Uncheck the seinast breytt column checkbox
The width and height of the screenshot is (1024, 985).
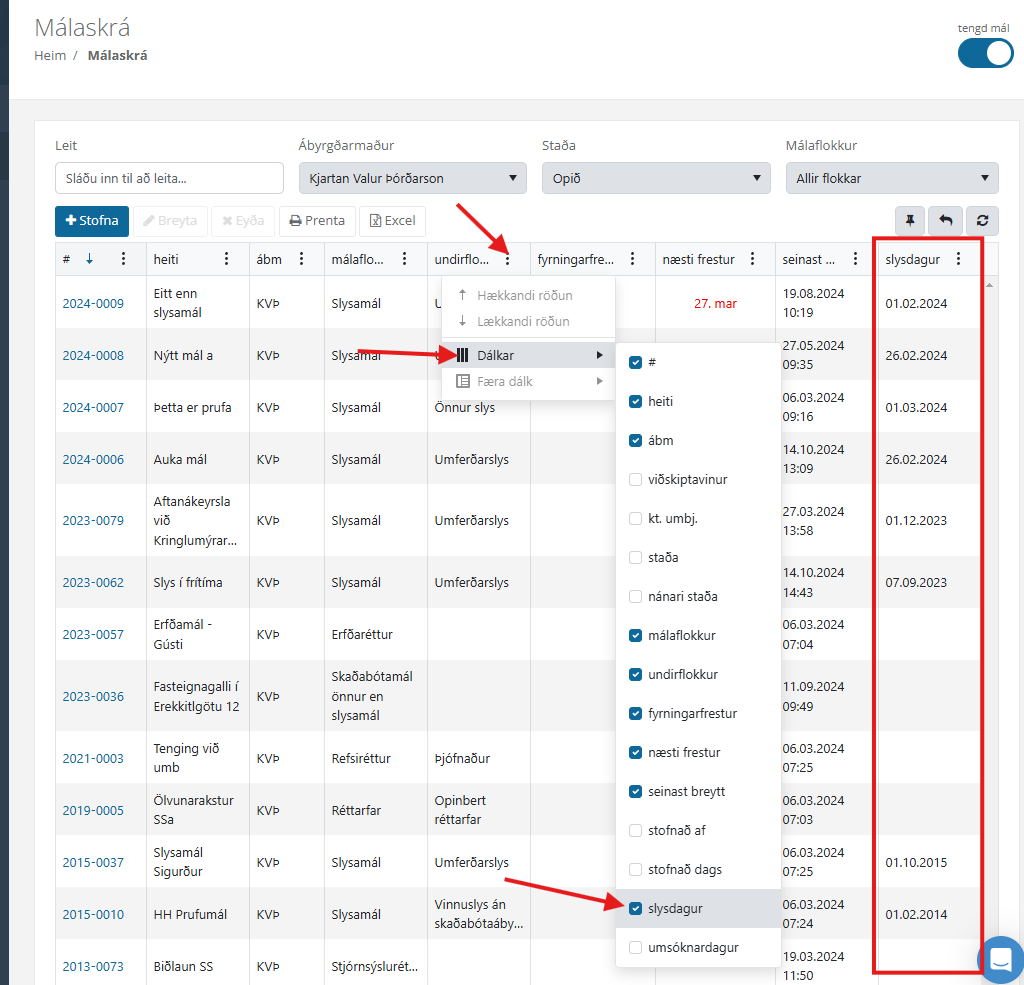pos(635,792)
